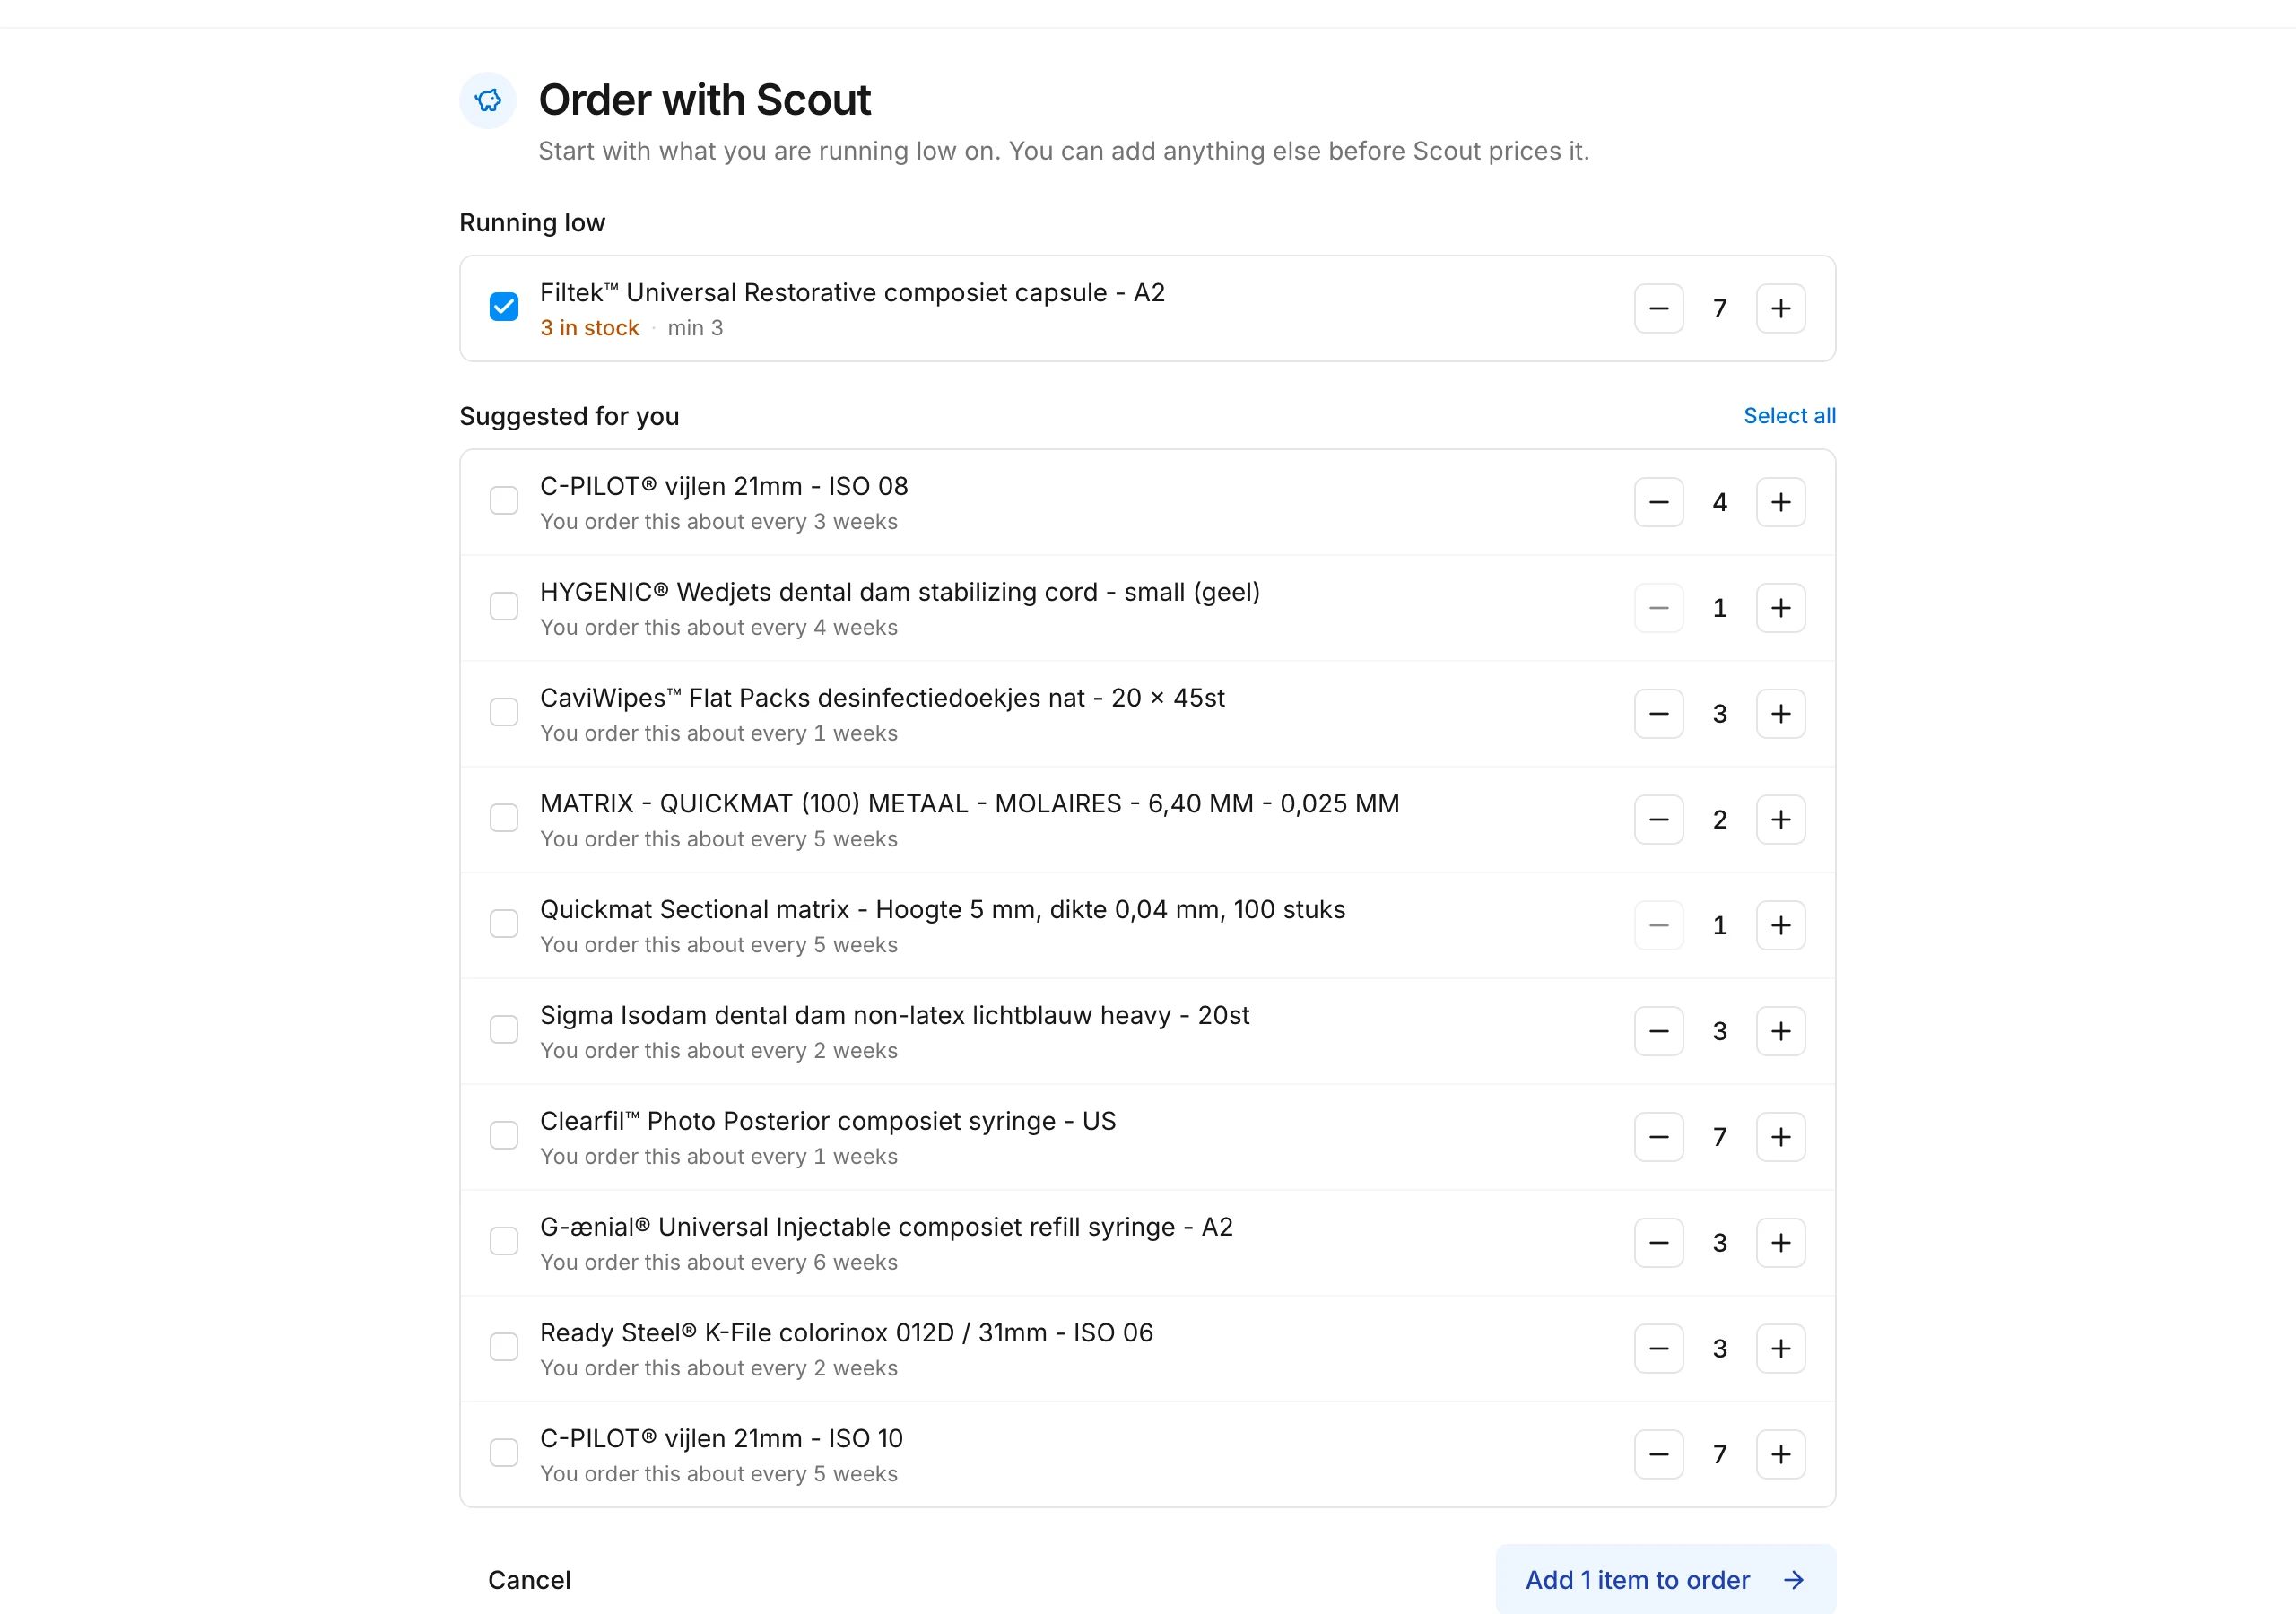Select Quickmat Sectional matrix checkbox
Screen dimensions: 2296x1614
pos(504,923)
